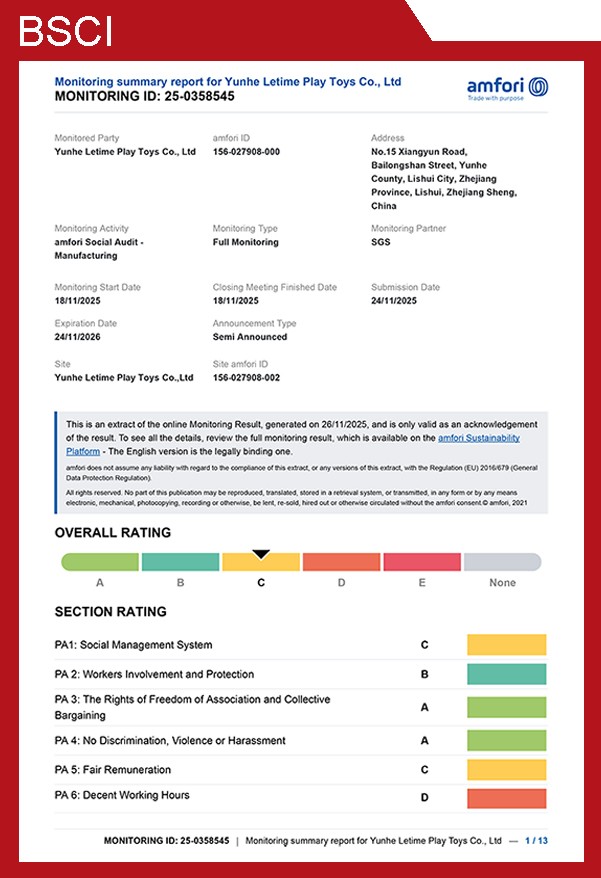Click the black overall rating marker triangle
Image resolution: width=601 pixels, height=878 pixels.
[261, 553]
